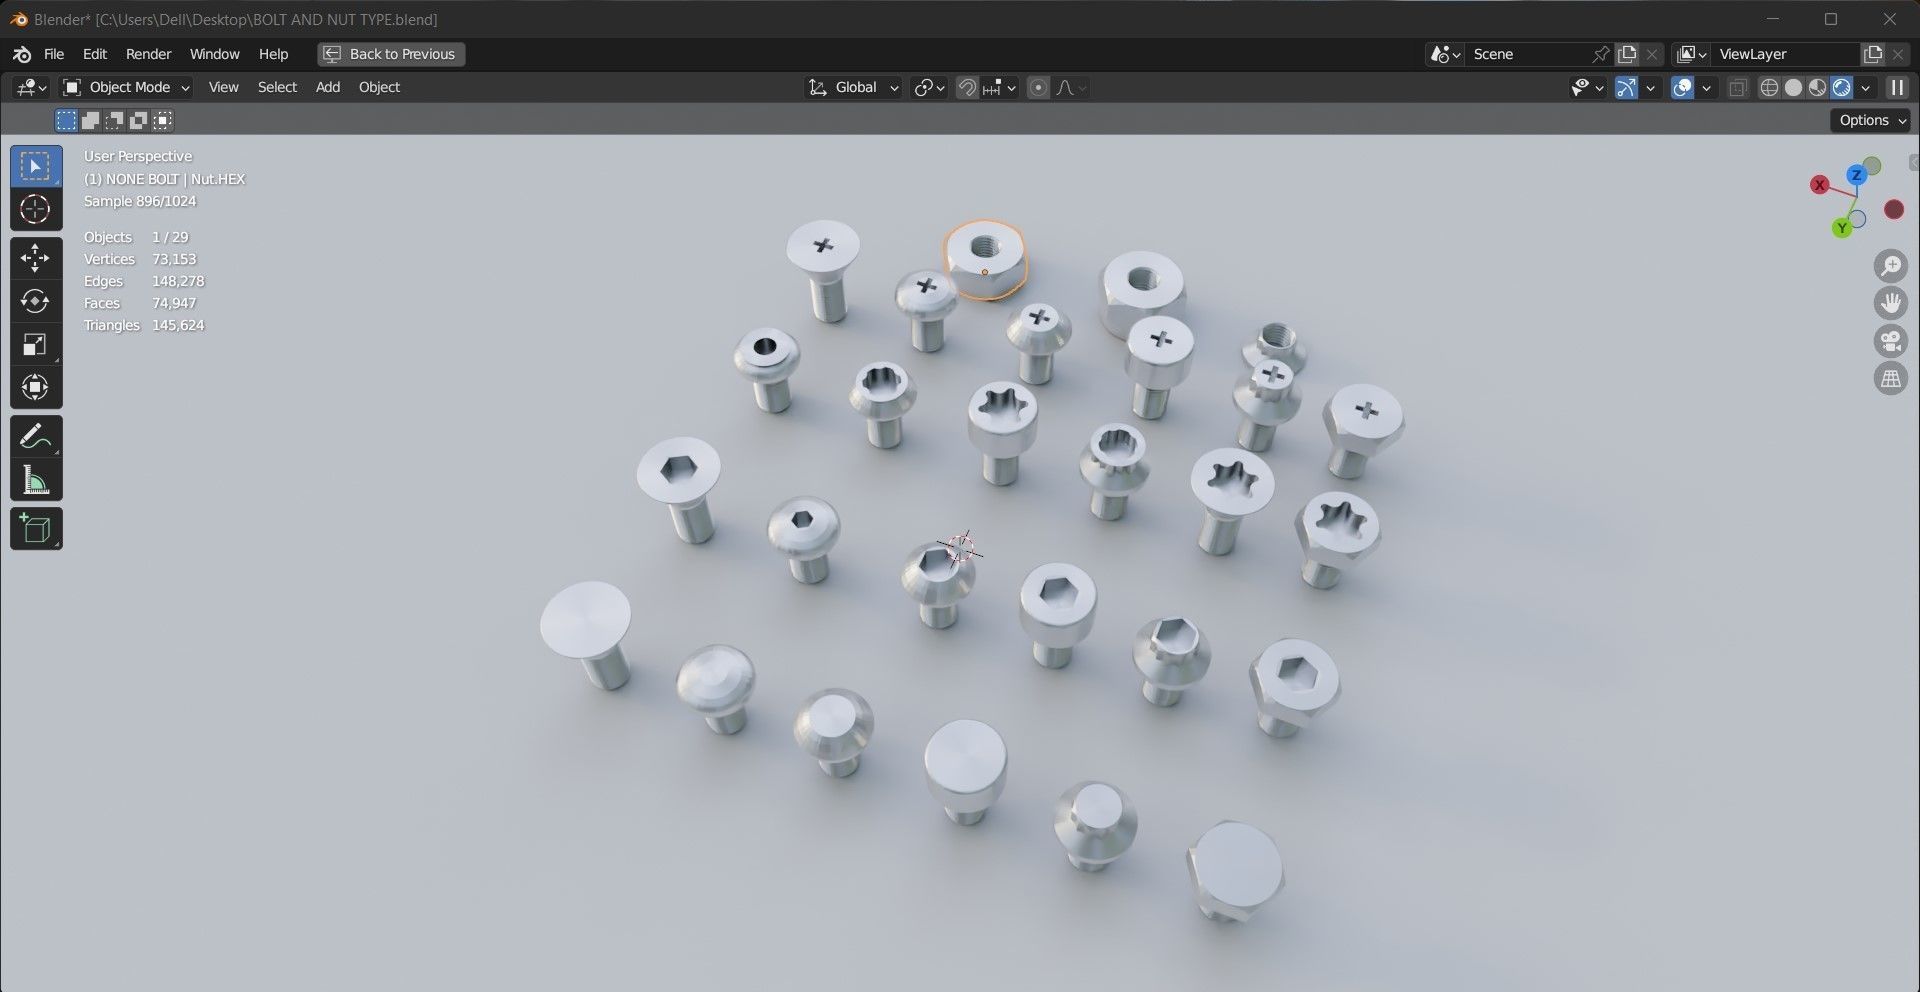Set selection mode to Subtract
The width and height of the screenshot is (1920, 992).
tap(114, 120)
